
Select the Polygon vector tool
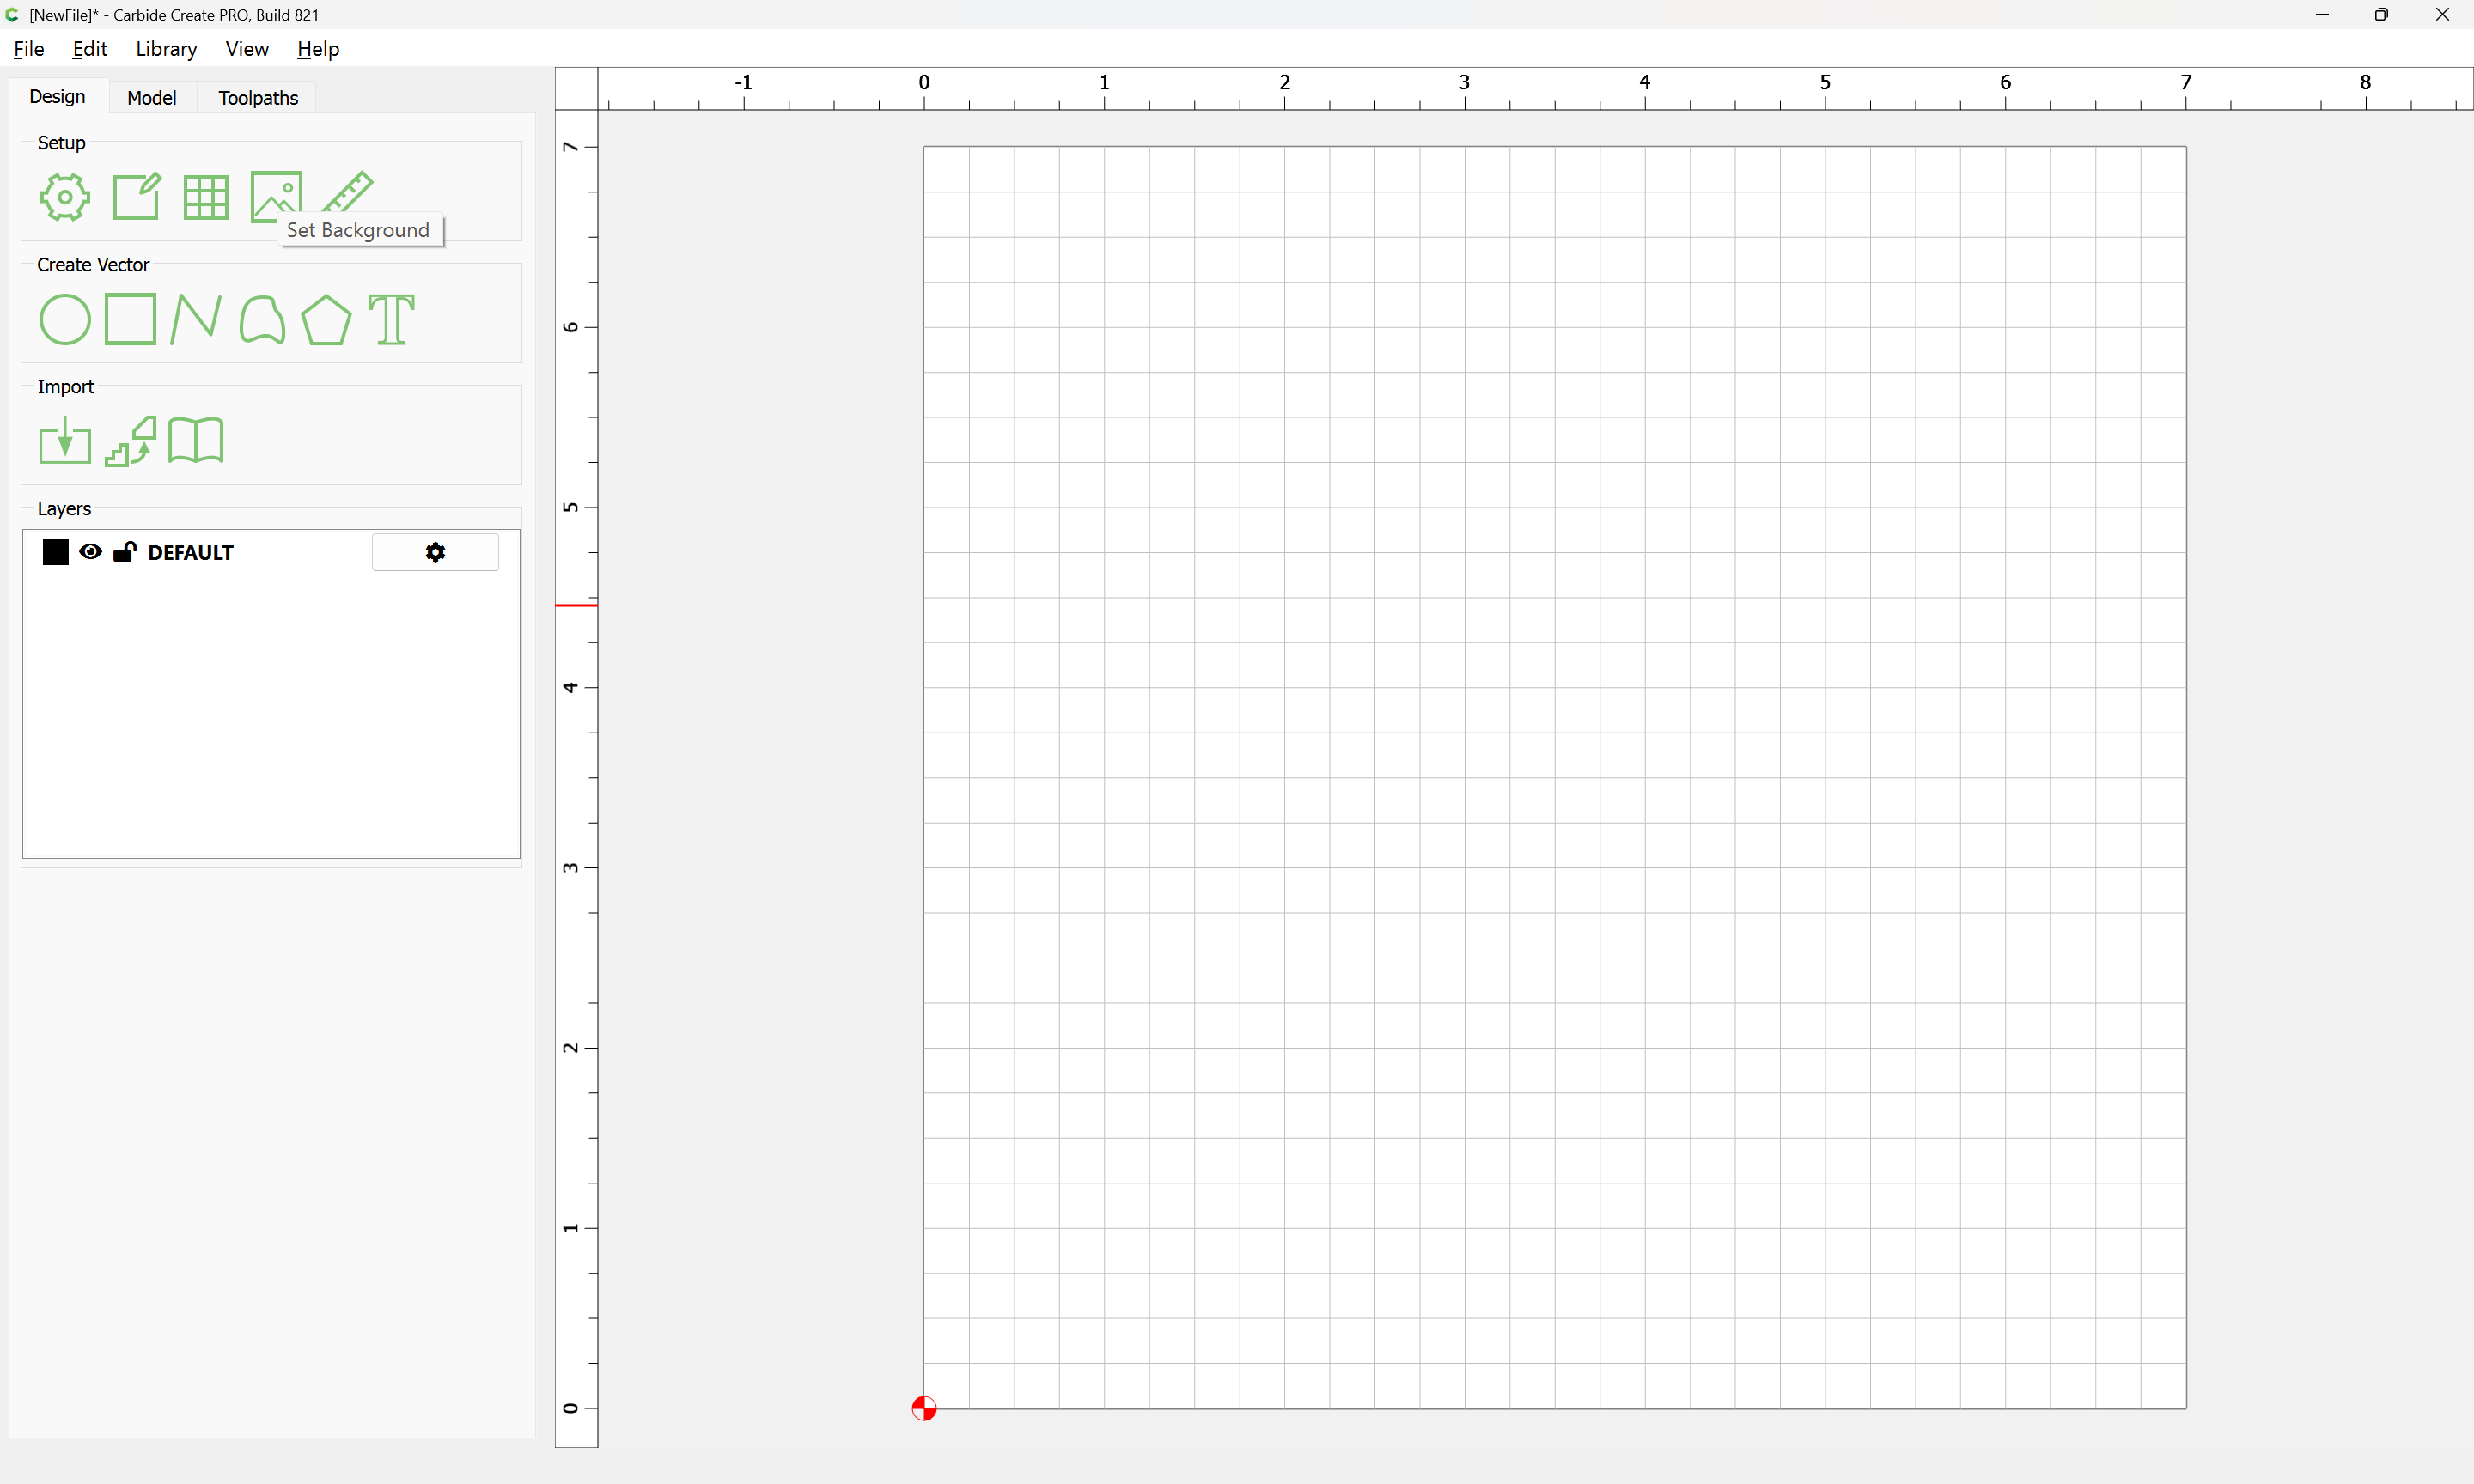(x=326, y=320)
